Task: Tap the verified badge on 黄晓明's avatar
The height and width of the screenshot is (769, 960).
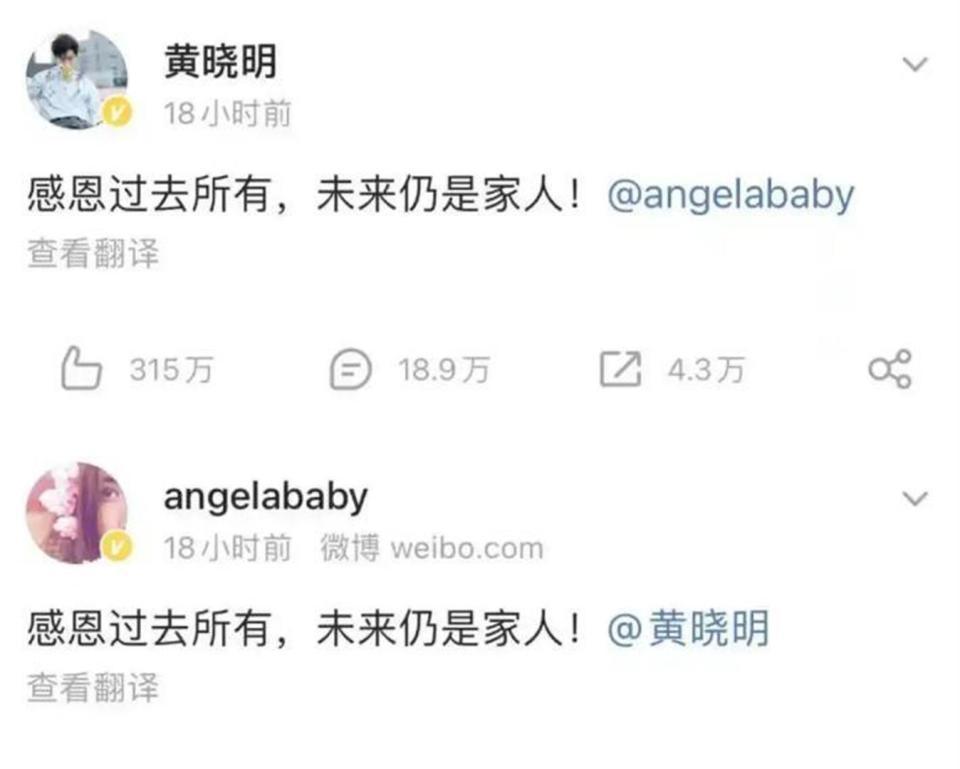Action: coord(117,113)
